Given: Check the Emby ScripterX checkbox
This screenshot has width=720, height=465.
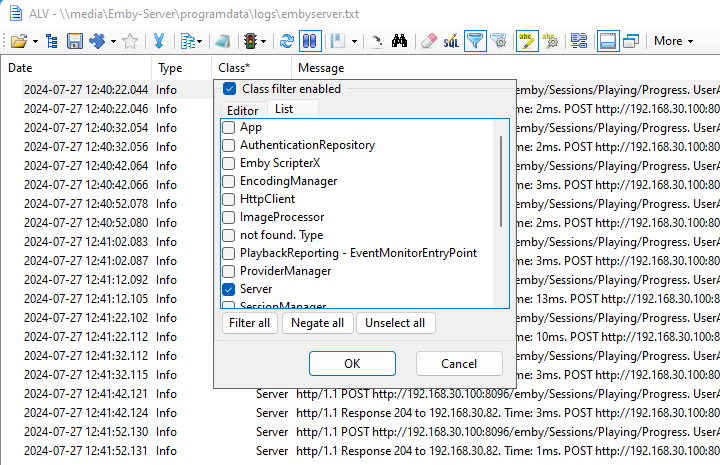Looking at the screenshot, I should 228,163.
